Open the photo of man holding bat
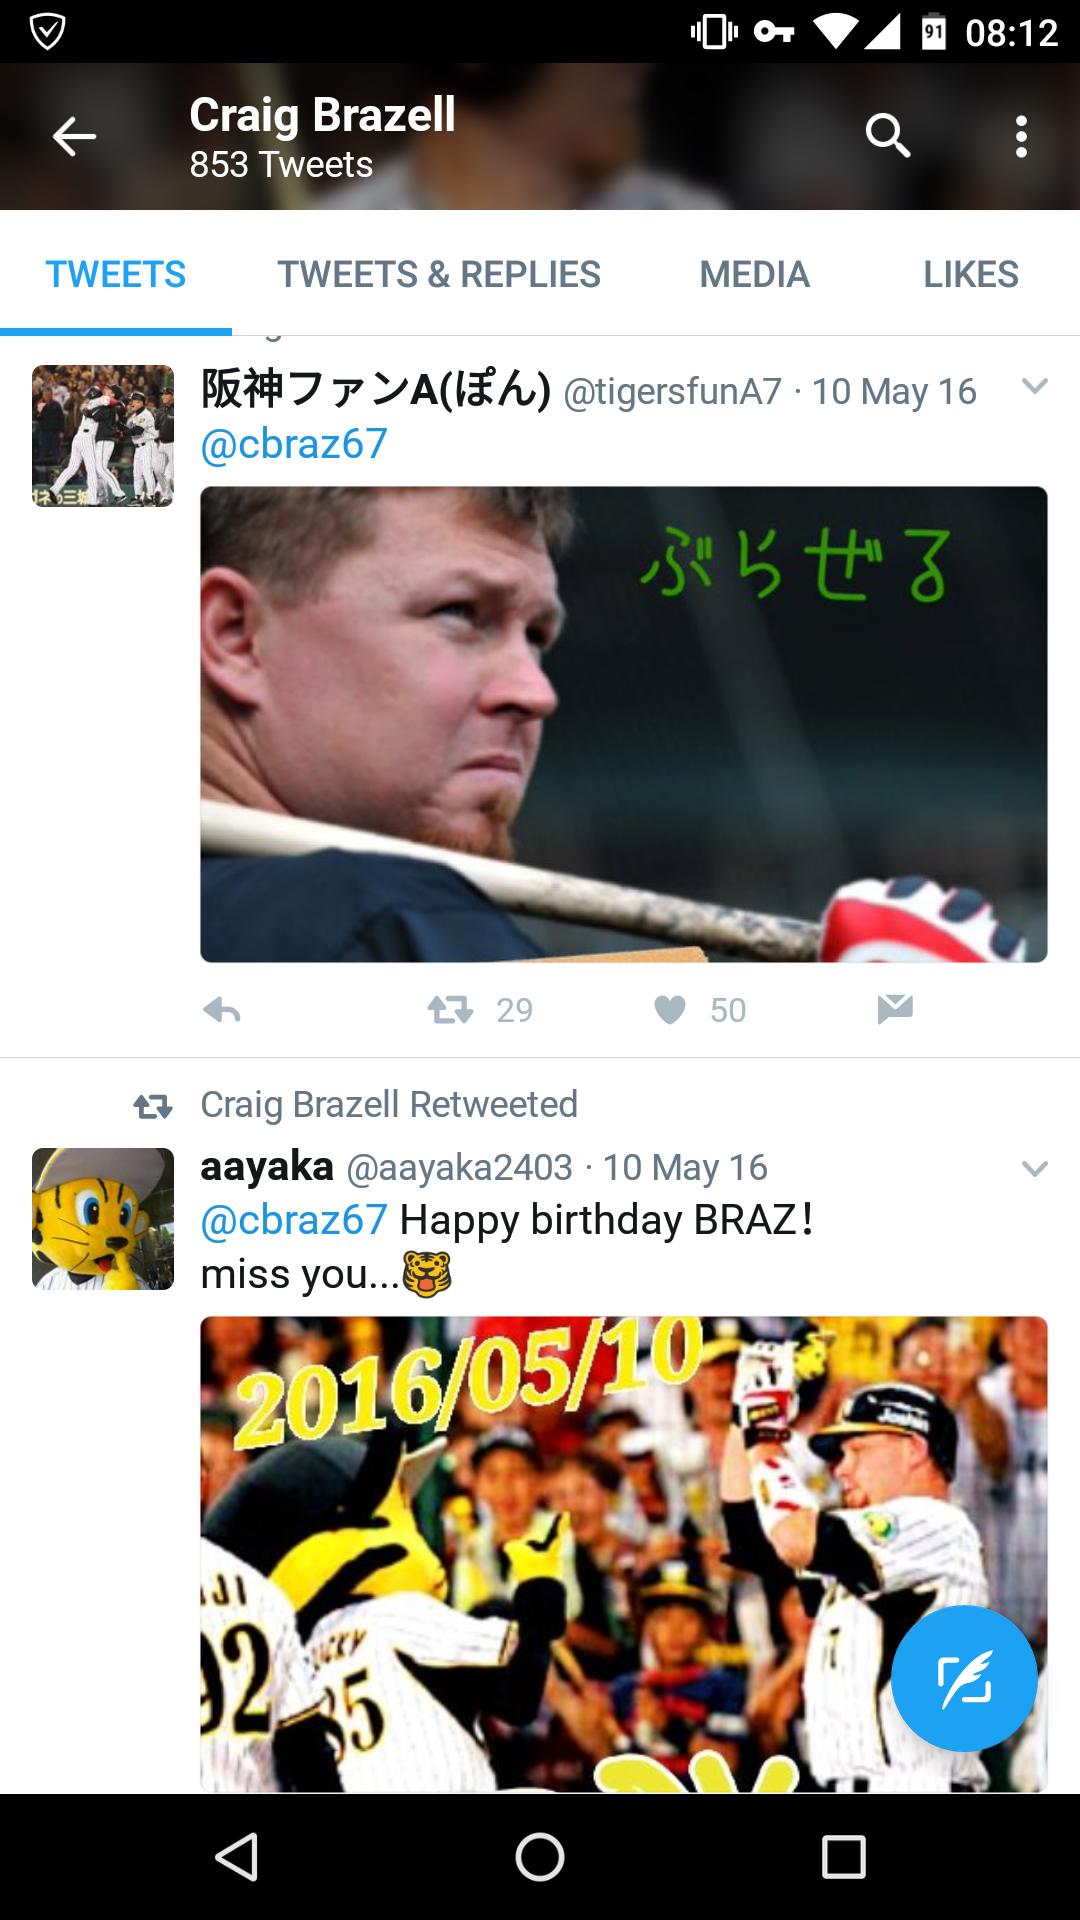1080x1920 pixels. 624,724
